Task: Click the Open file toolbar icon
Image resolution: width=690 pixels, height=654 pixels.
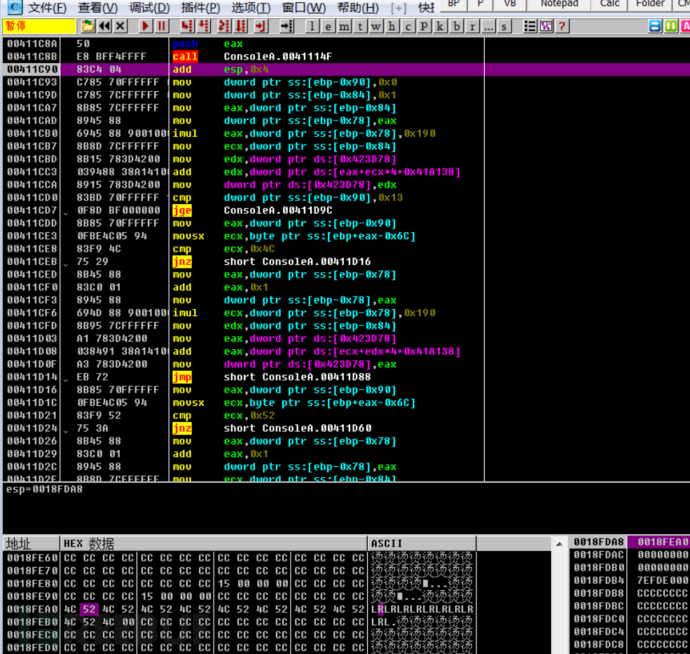Action: point(88,25)
